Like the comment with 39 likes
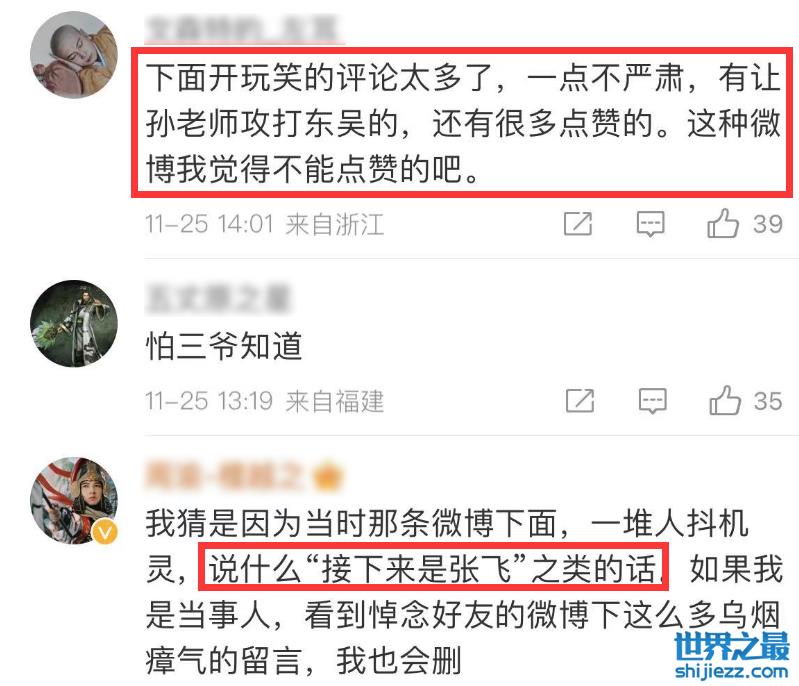The height and width of the screenshot is (686, 799). [x=723, y=223]
